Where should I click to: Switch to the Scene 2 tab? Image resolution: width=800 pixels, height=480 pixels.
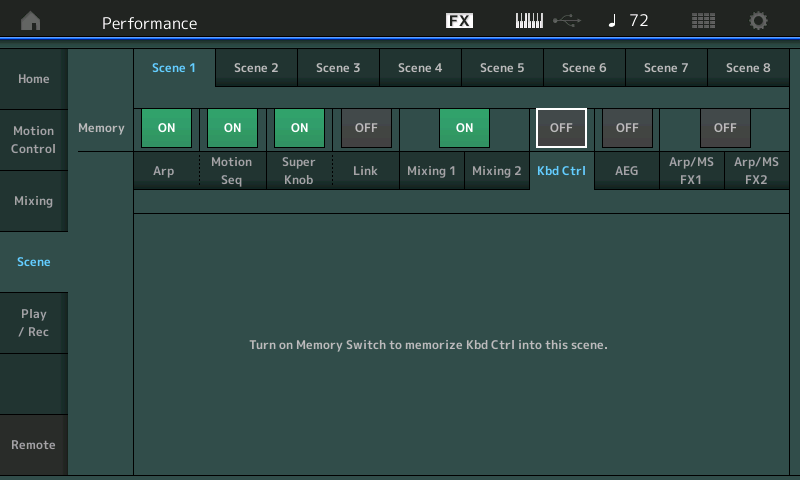(x=256, y=68)
